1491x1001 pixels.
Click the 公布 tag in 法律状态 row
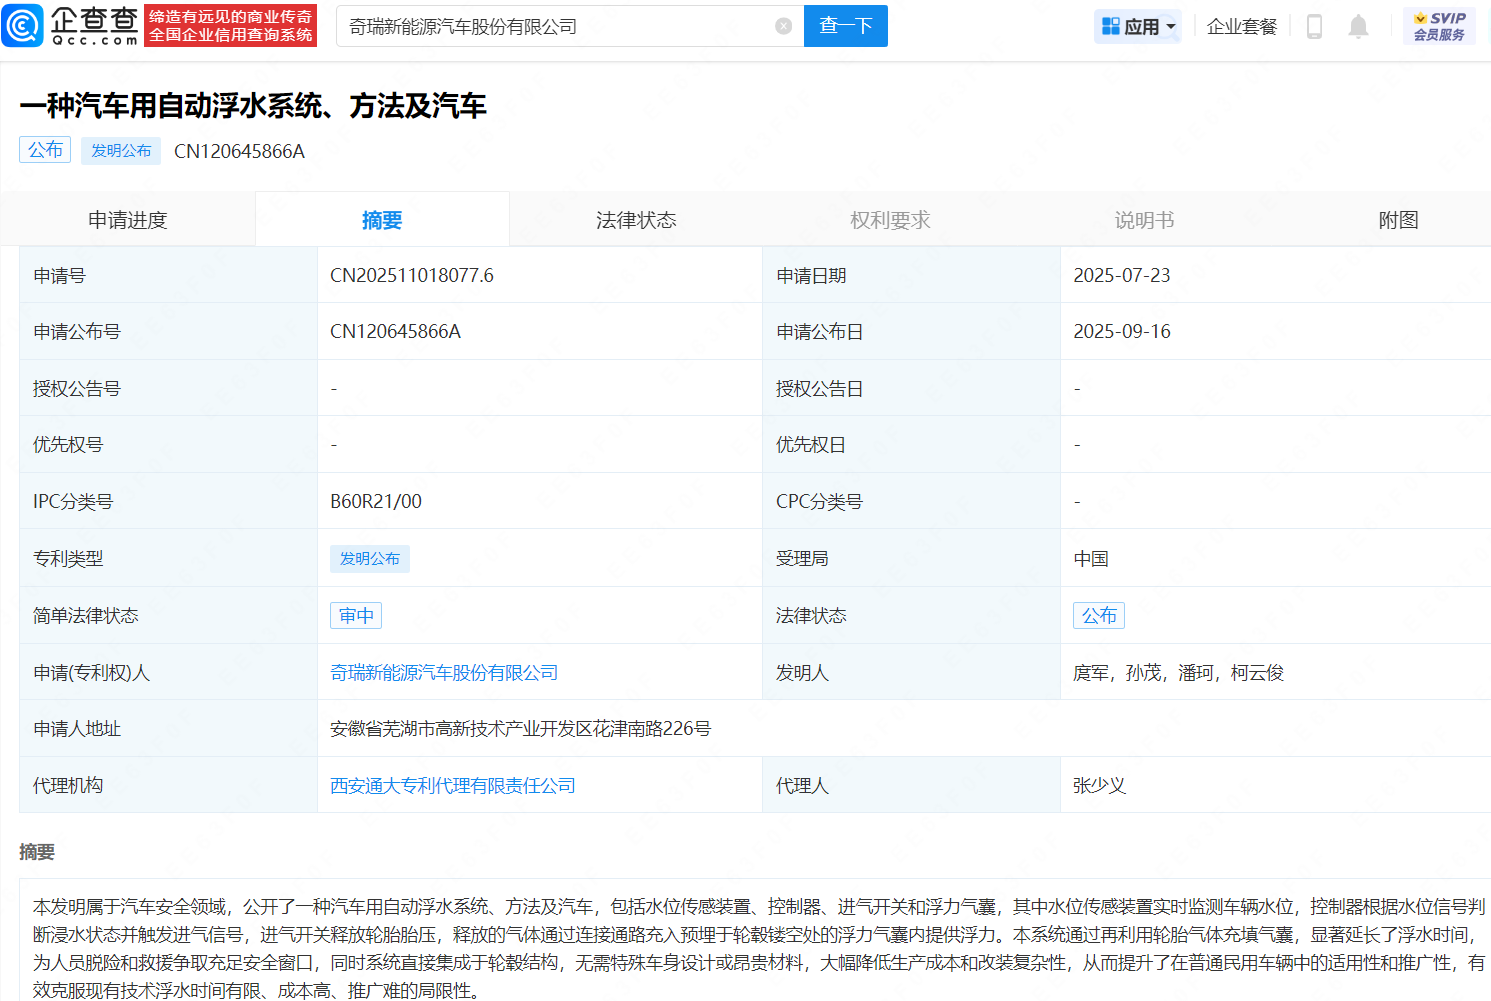click(x=1099, y=616)
